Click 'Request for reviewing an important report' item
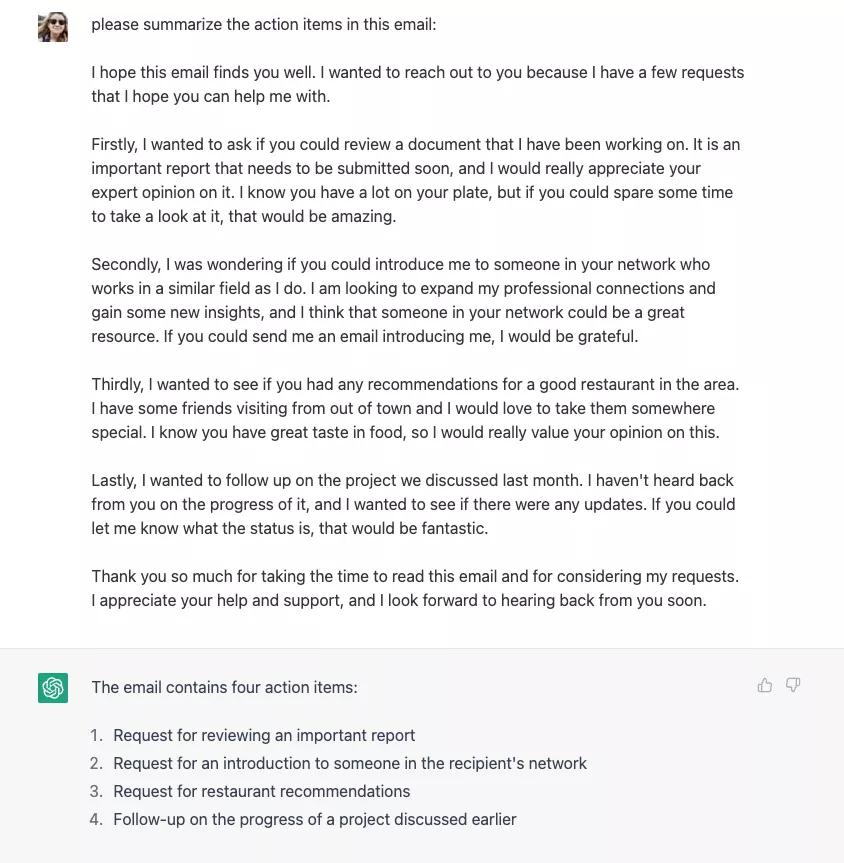Viewport: 844px width, 863px height. (264, 735)
